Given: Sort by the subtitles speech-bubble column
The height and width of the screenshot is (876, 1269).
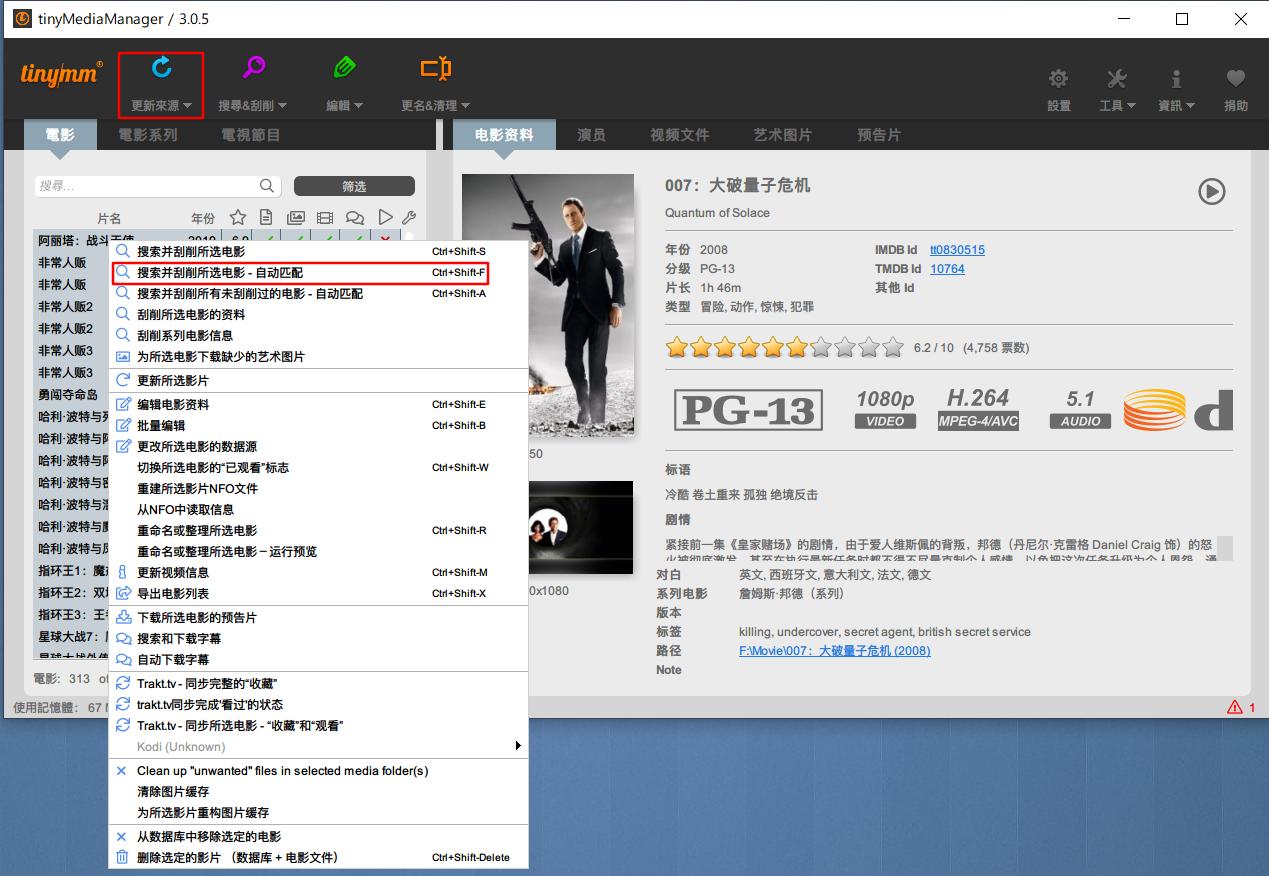Looking at the screenshot, I should click(x=355, y=217).
